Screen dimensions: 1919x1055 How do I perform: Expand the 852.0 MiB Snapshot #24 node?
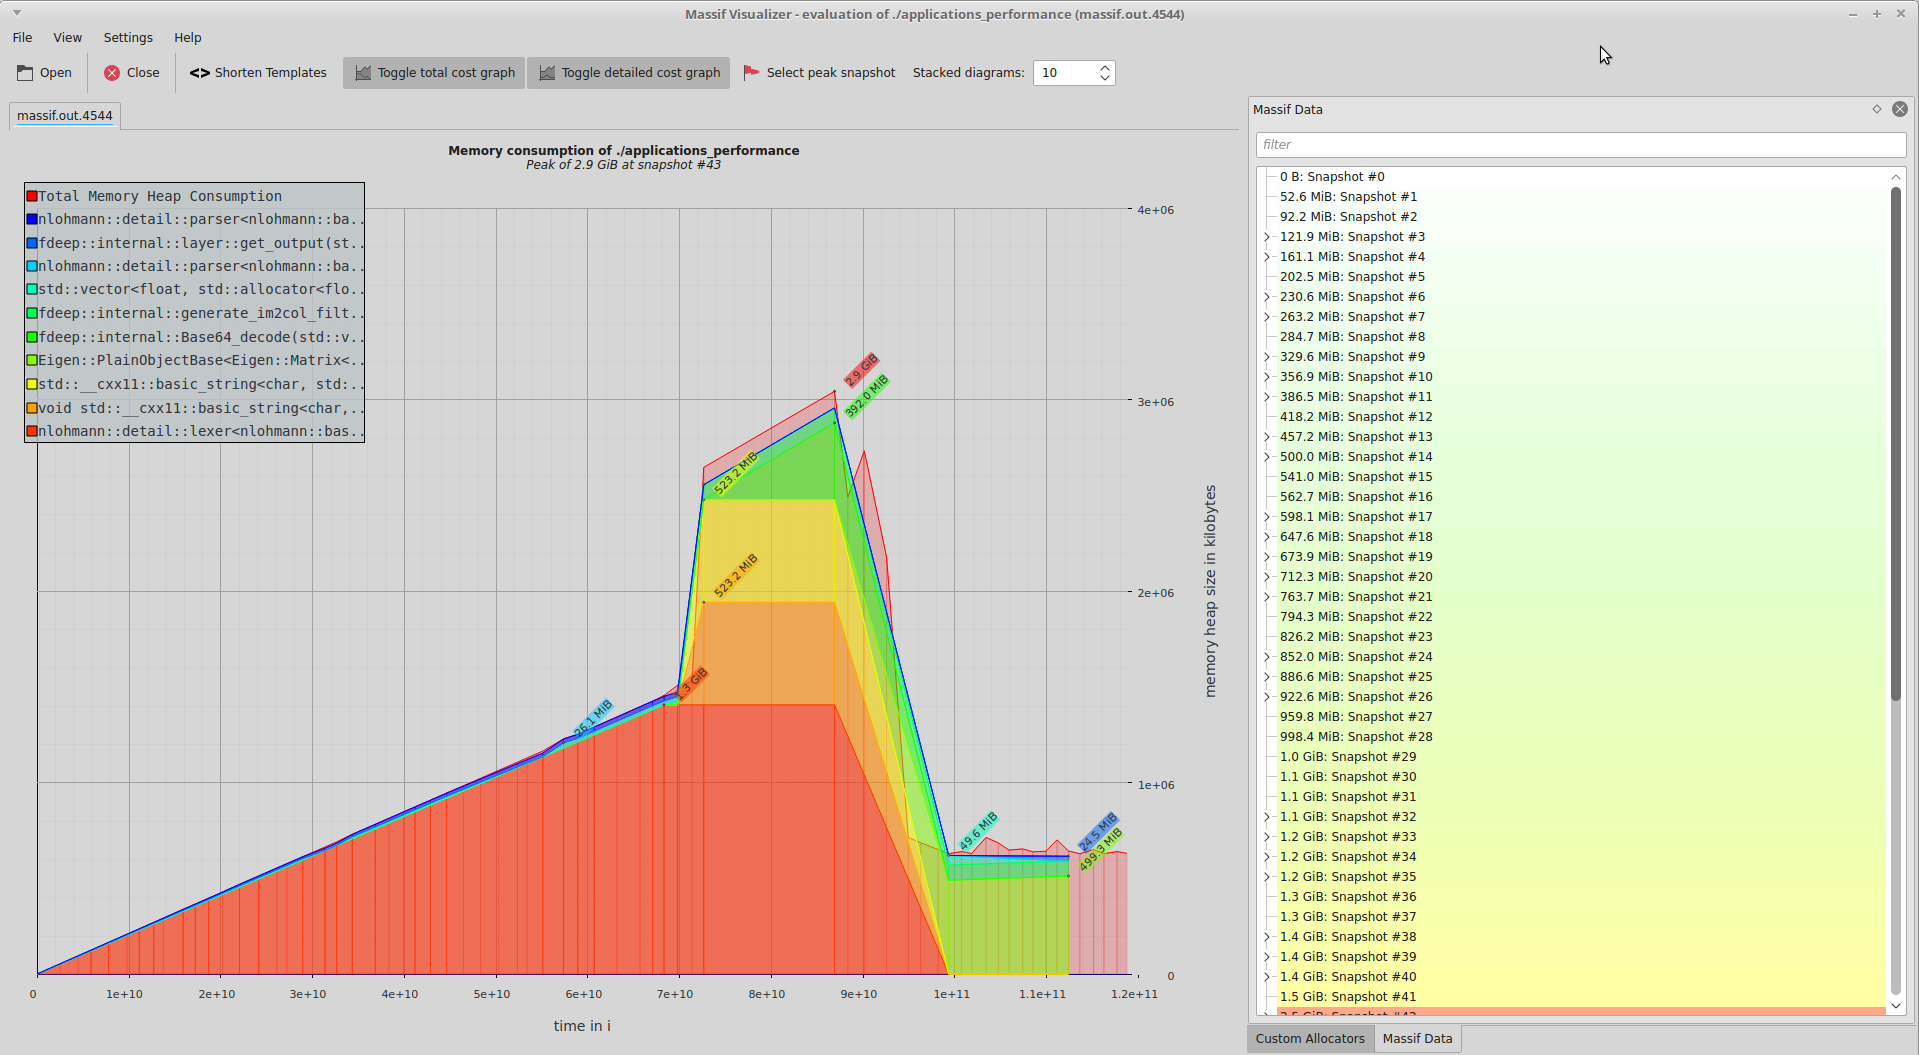1267,657
